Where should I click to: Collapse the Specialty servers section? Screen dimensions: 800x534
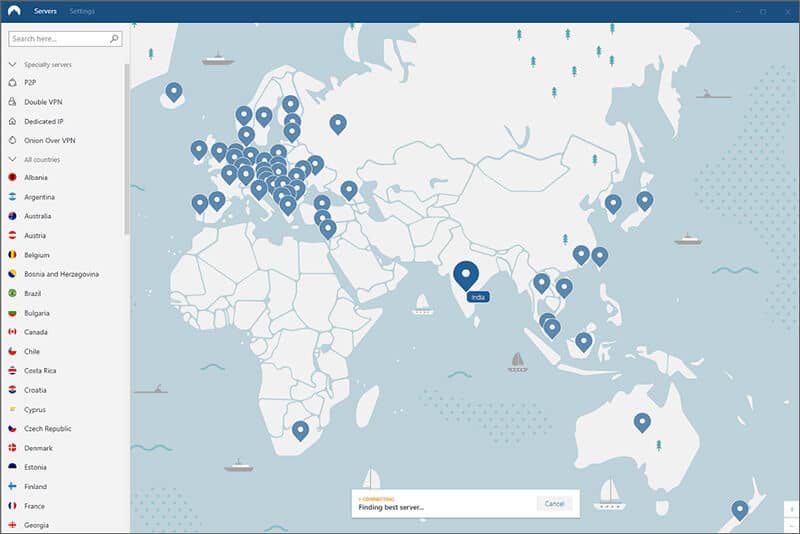(13, 65)
